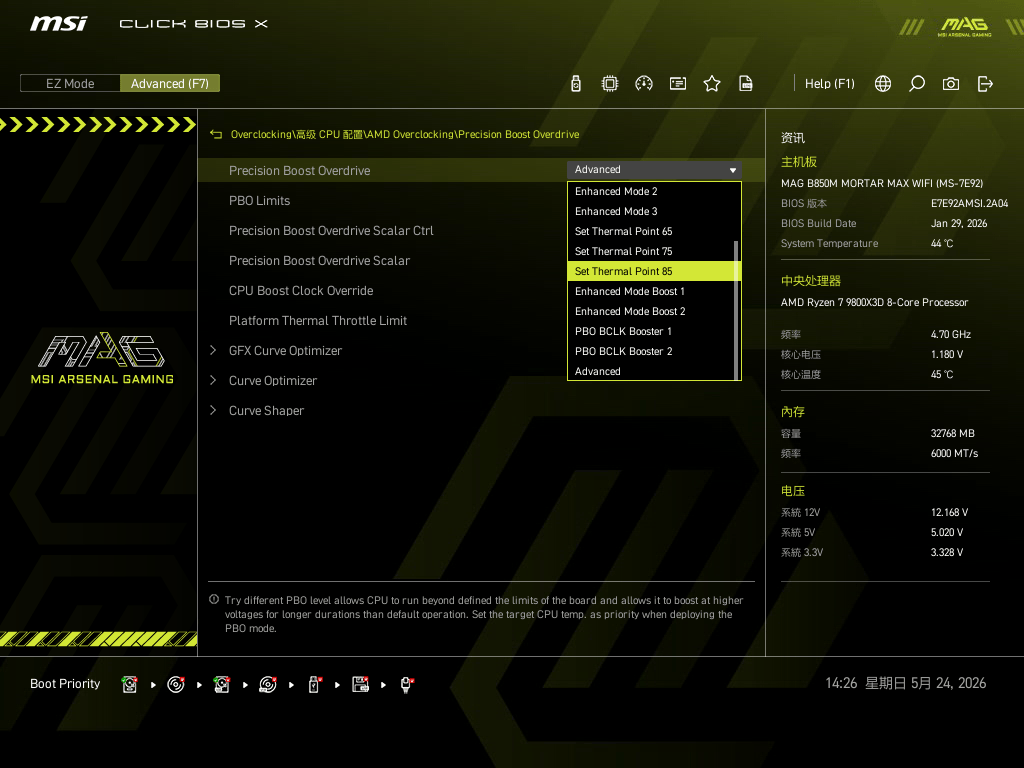Open GFX Curve Optimizer submenu label

tap(285, 351)
